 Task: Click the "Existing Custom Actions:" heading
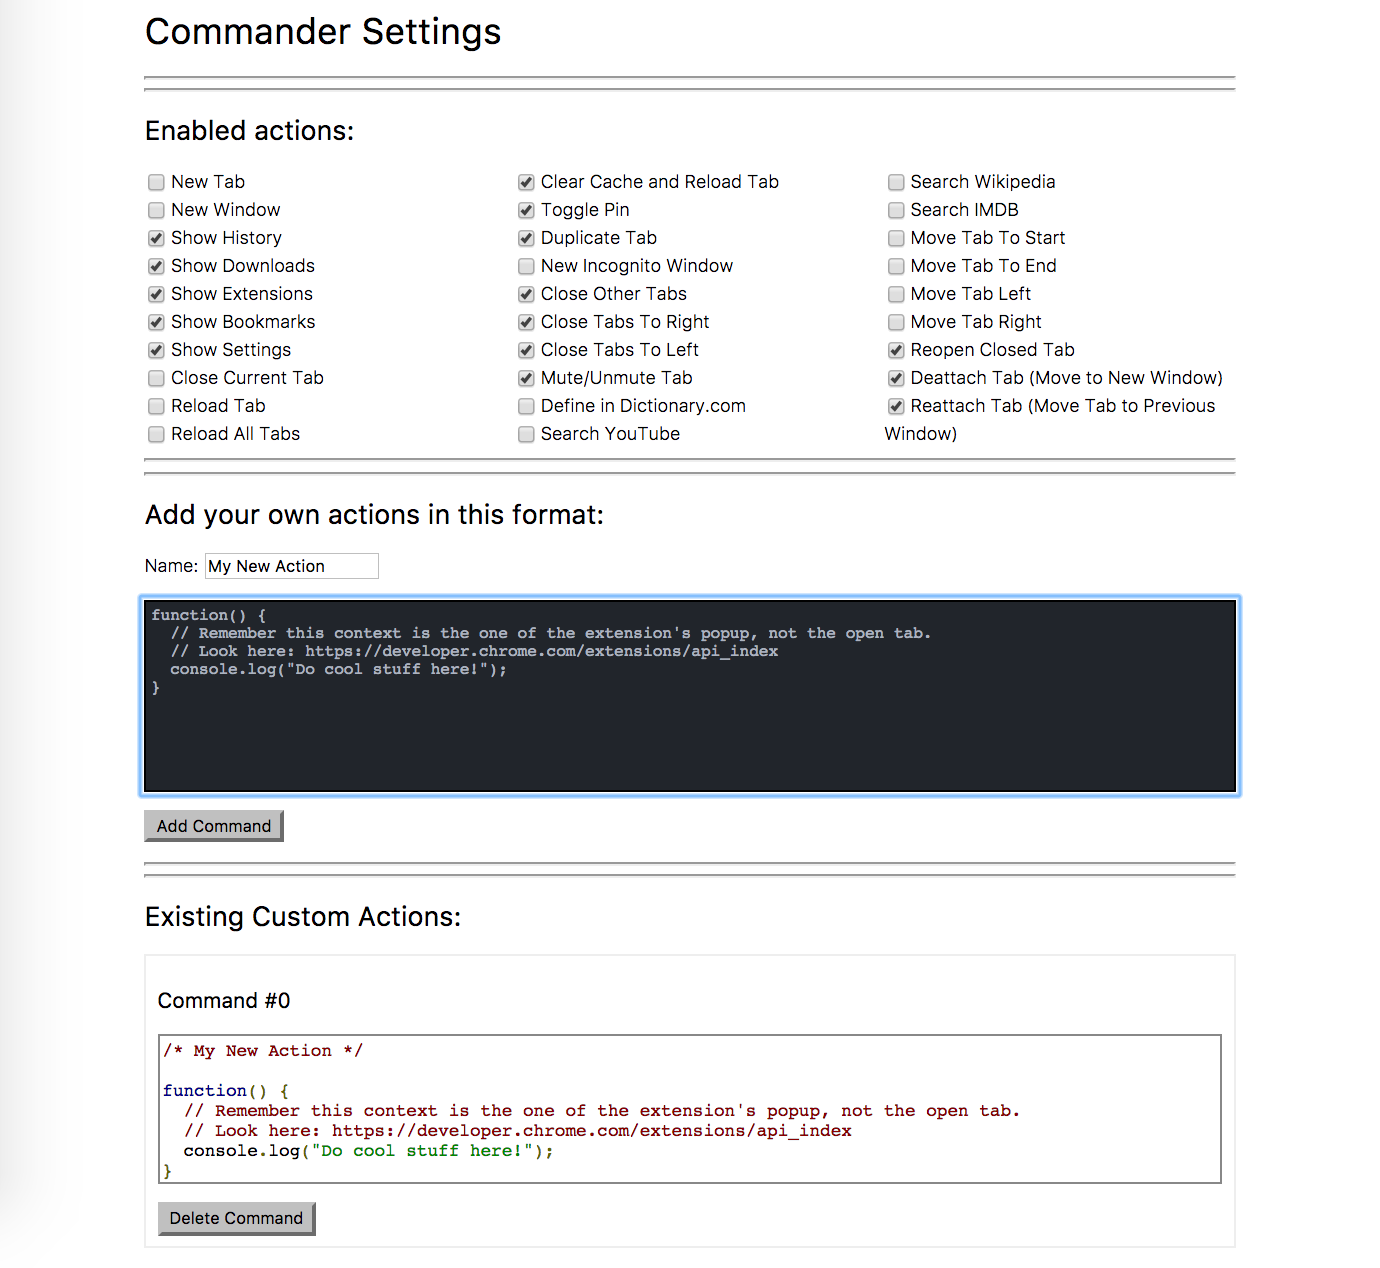pyautogui.click(x=303, y=917)
